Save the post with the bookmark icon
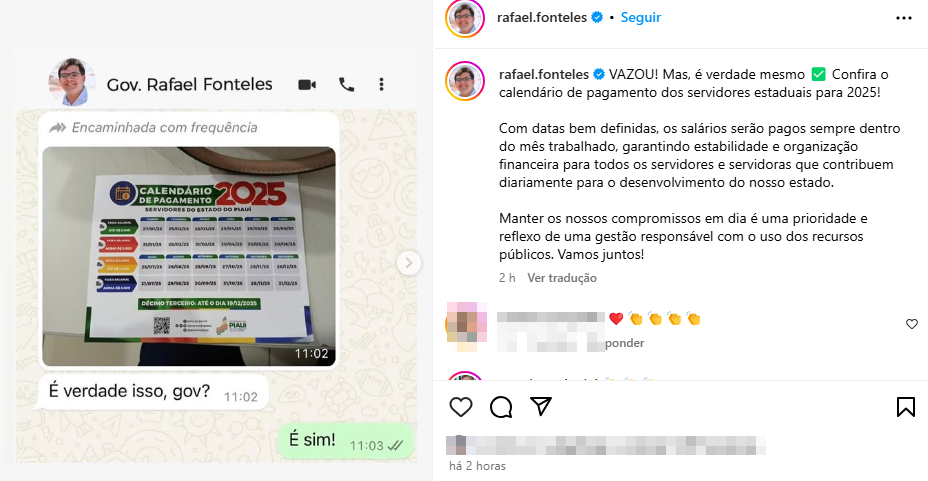The height and width of the screenshot is (481, 928). click(906, 407)
